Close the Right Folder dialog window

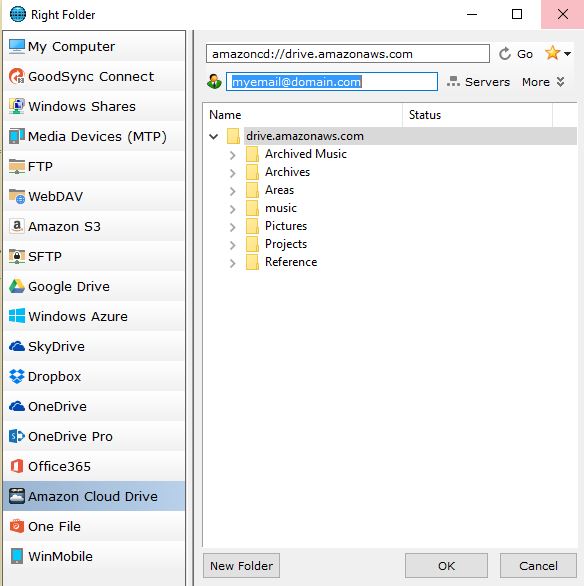pyautogui.click(x=562, y=14)
